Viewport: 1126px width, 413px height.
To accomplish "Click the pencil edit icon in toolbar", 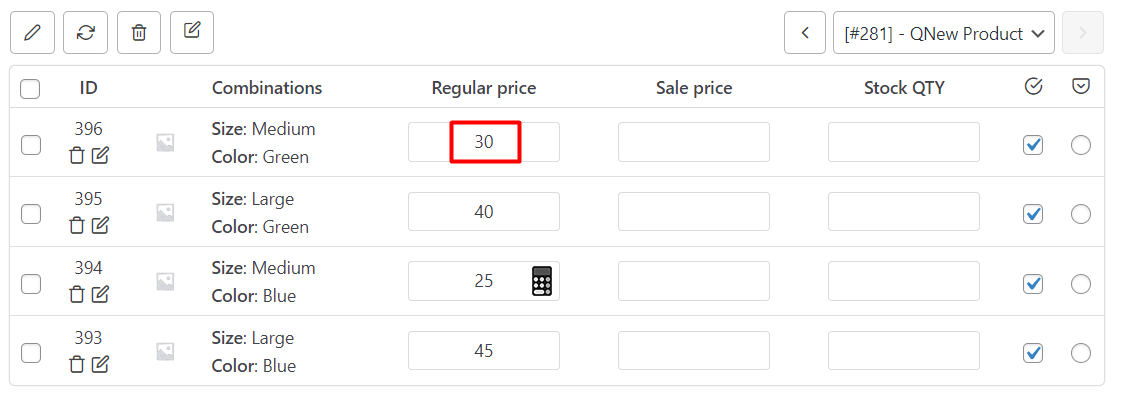I will click(x=32, y=33).
